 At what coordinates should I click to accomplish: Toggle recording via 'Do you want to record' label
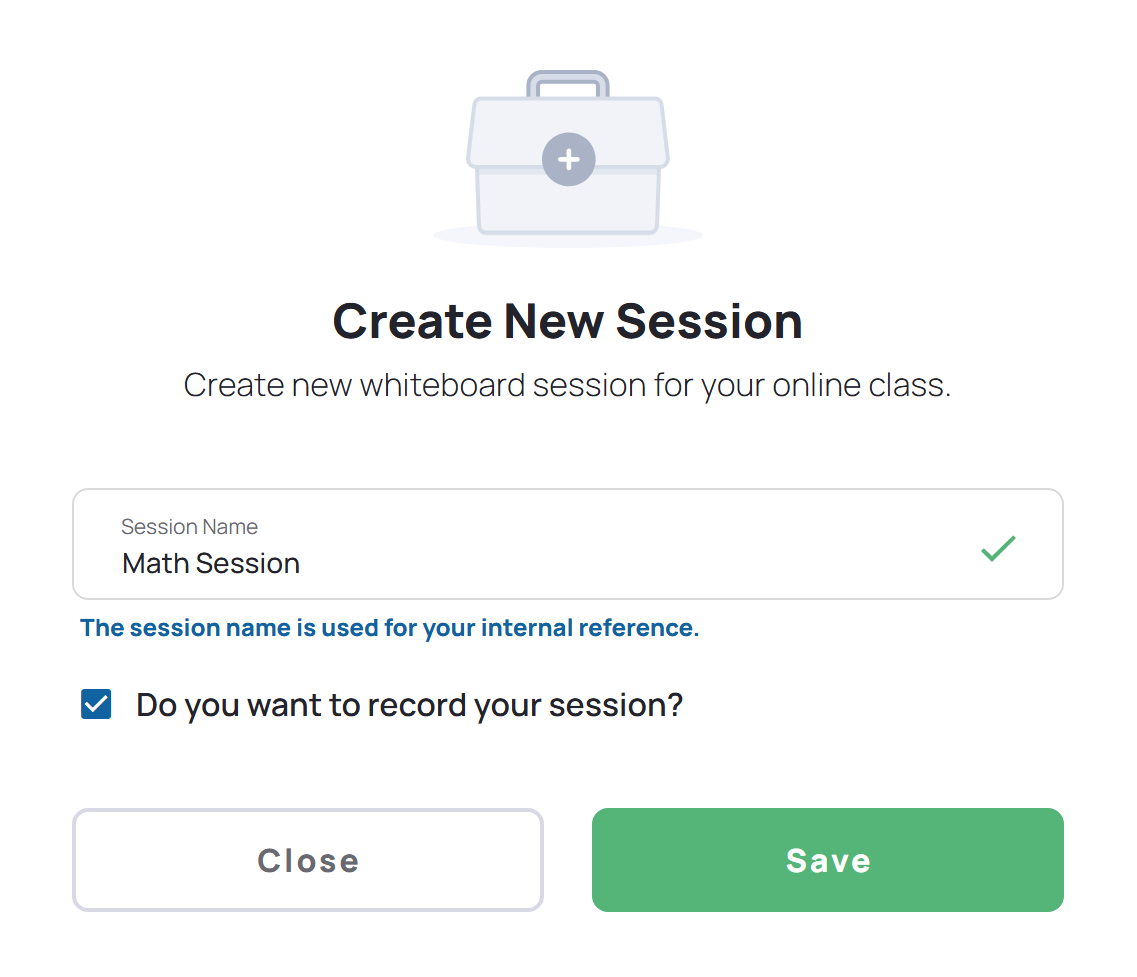pyautogui.click(x=410, y=705)
